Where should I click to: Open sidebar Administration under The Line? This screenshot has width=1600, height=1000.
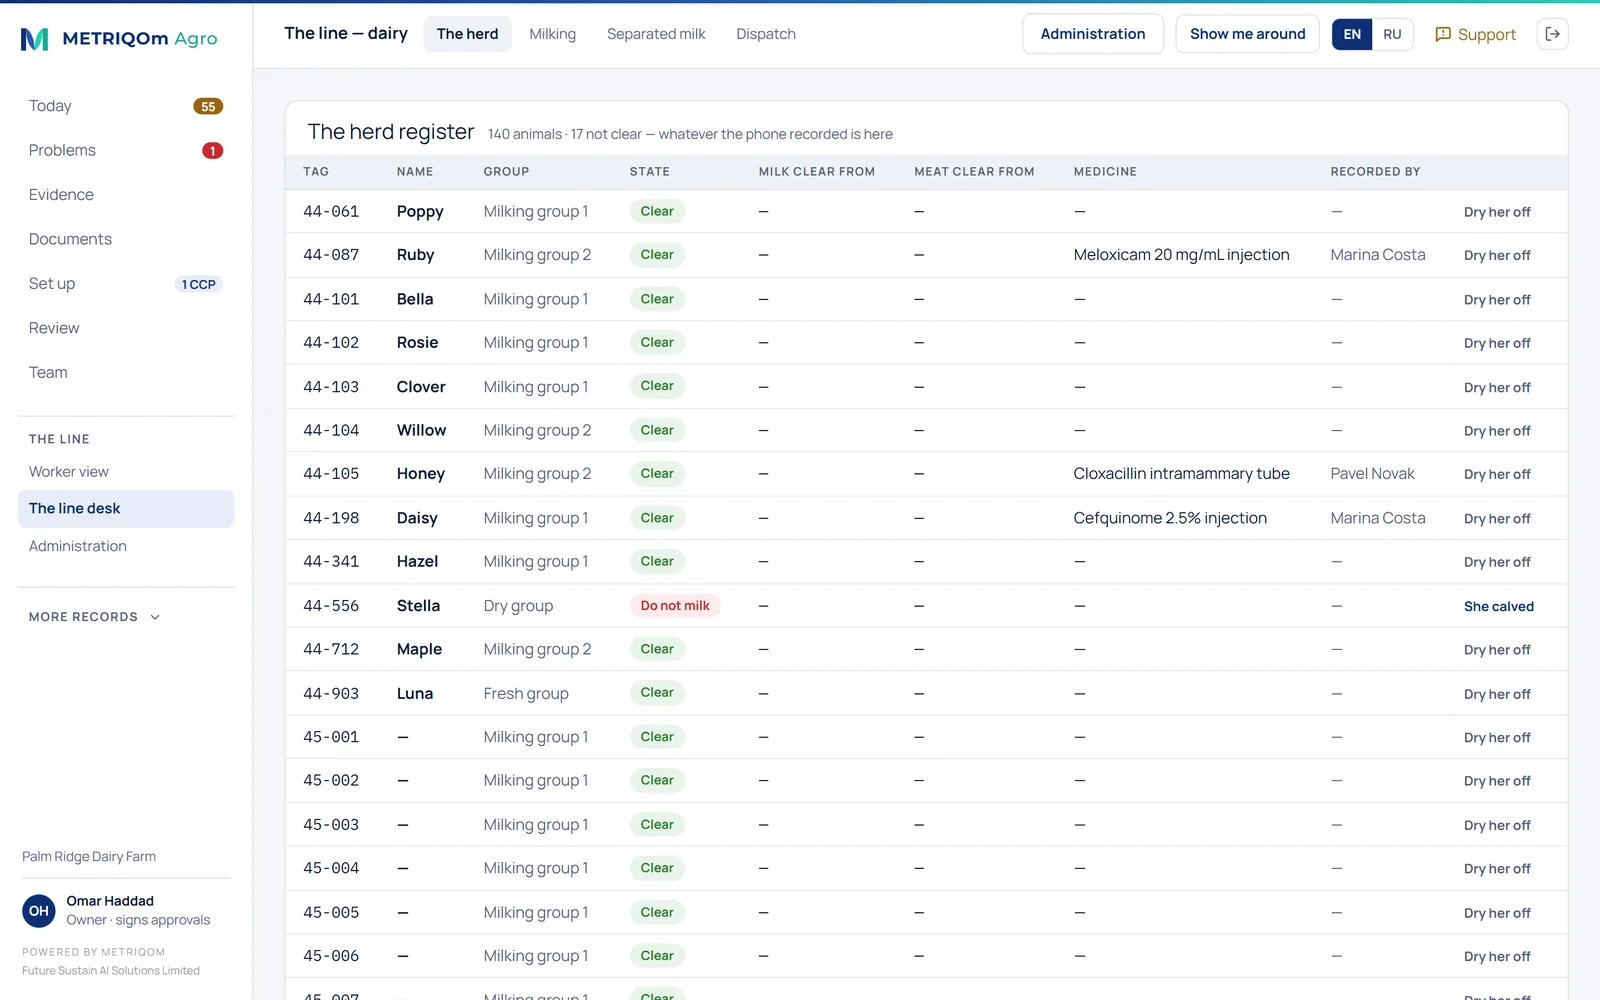[78, 546]
